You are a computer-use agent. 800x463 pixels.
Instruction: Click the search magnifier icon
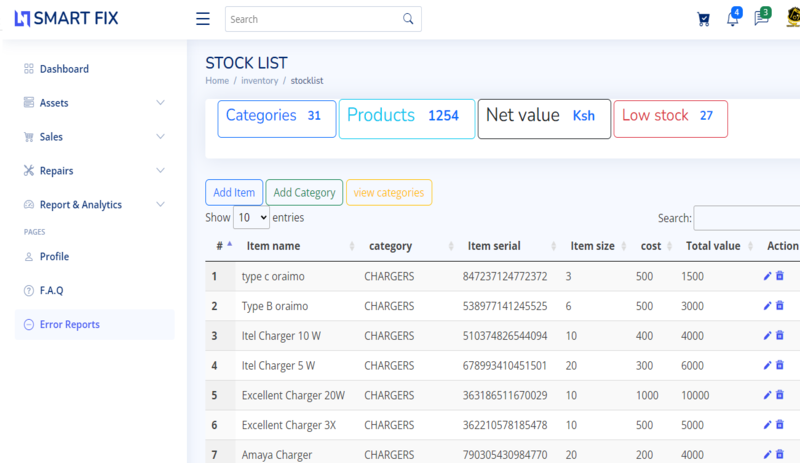408,19
